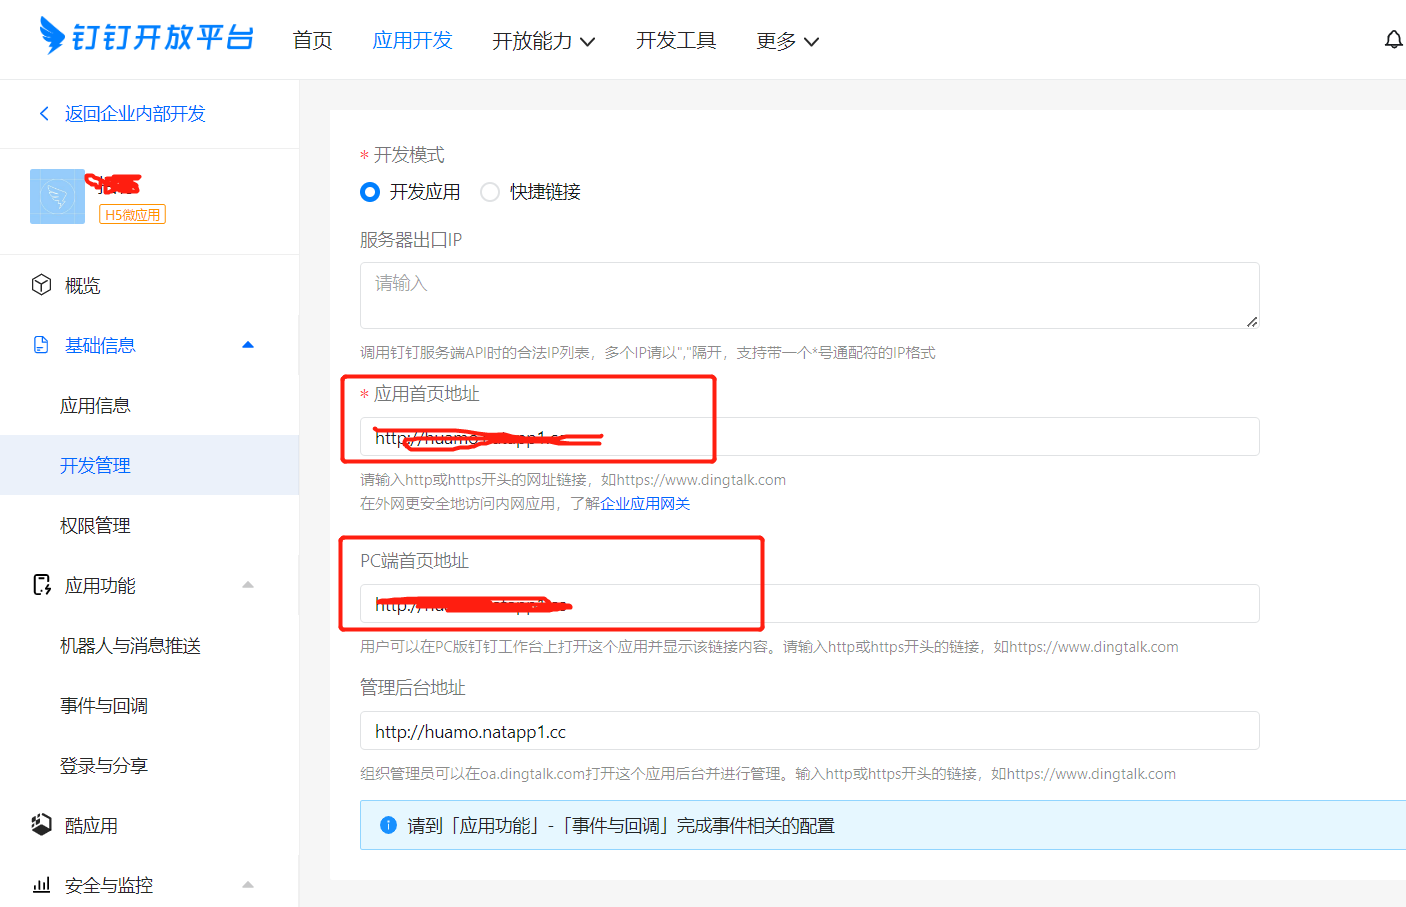Open the 企业应用网关 link

tap(645, 503)
